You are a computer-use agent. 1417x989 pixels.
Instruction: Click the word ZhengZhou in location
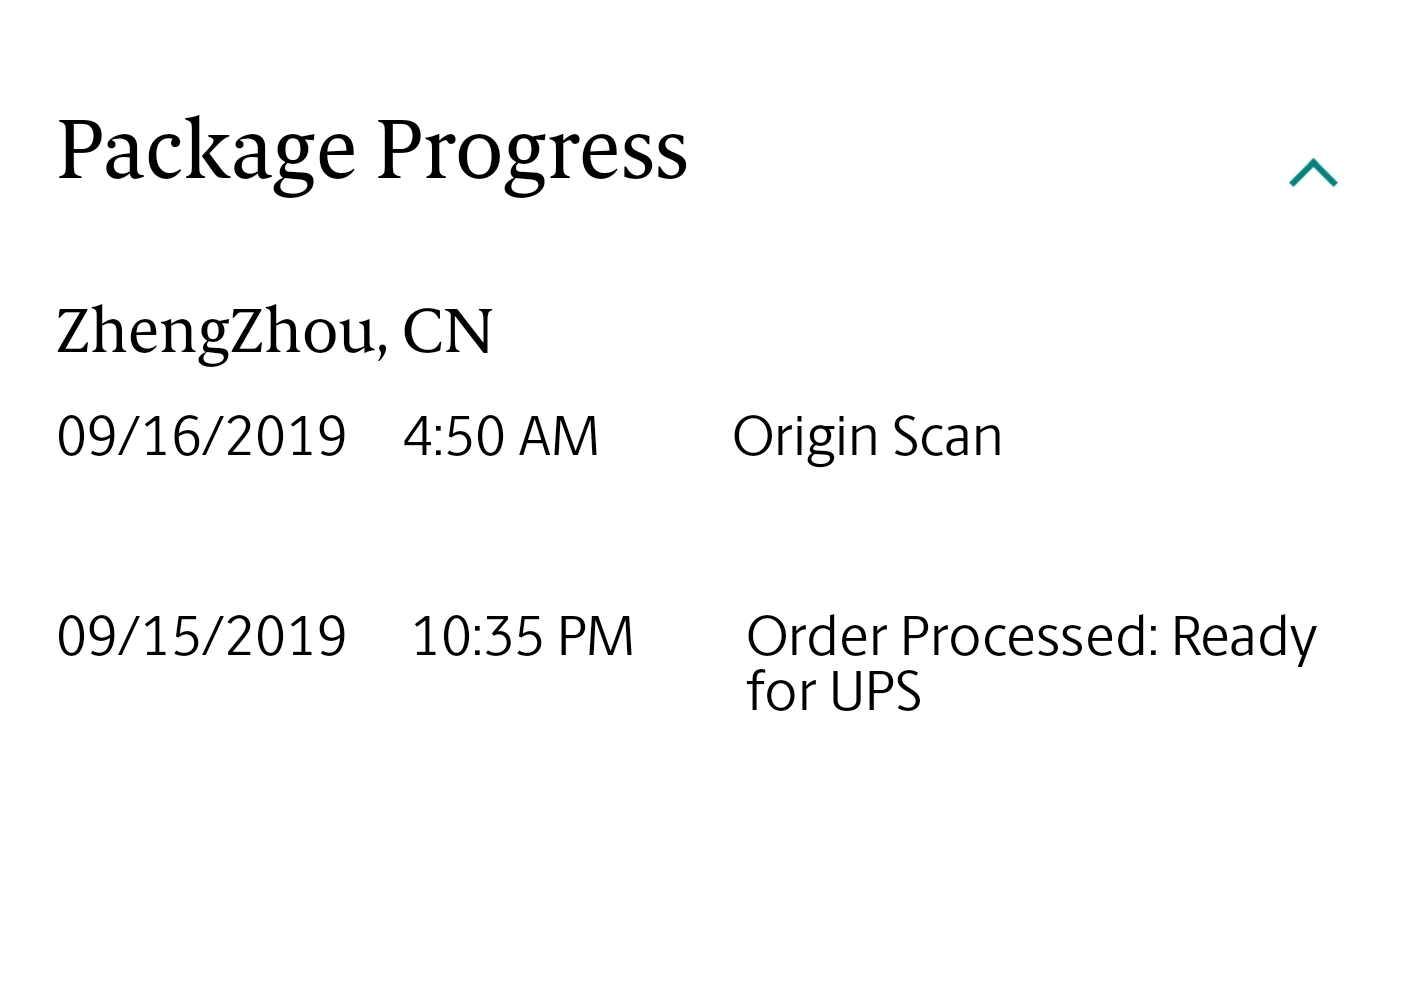214,331
